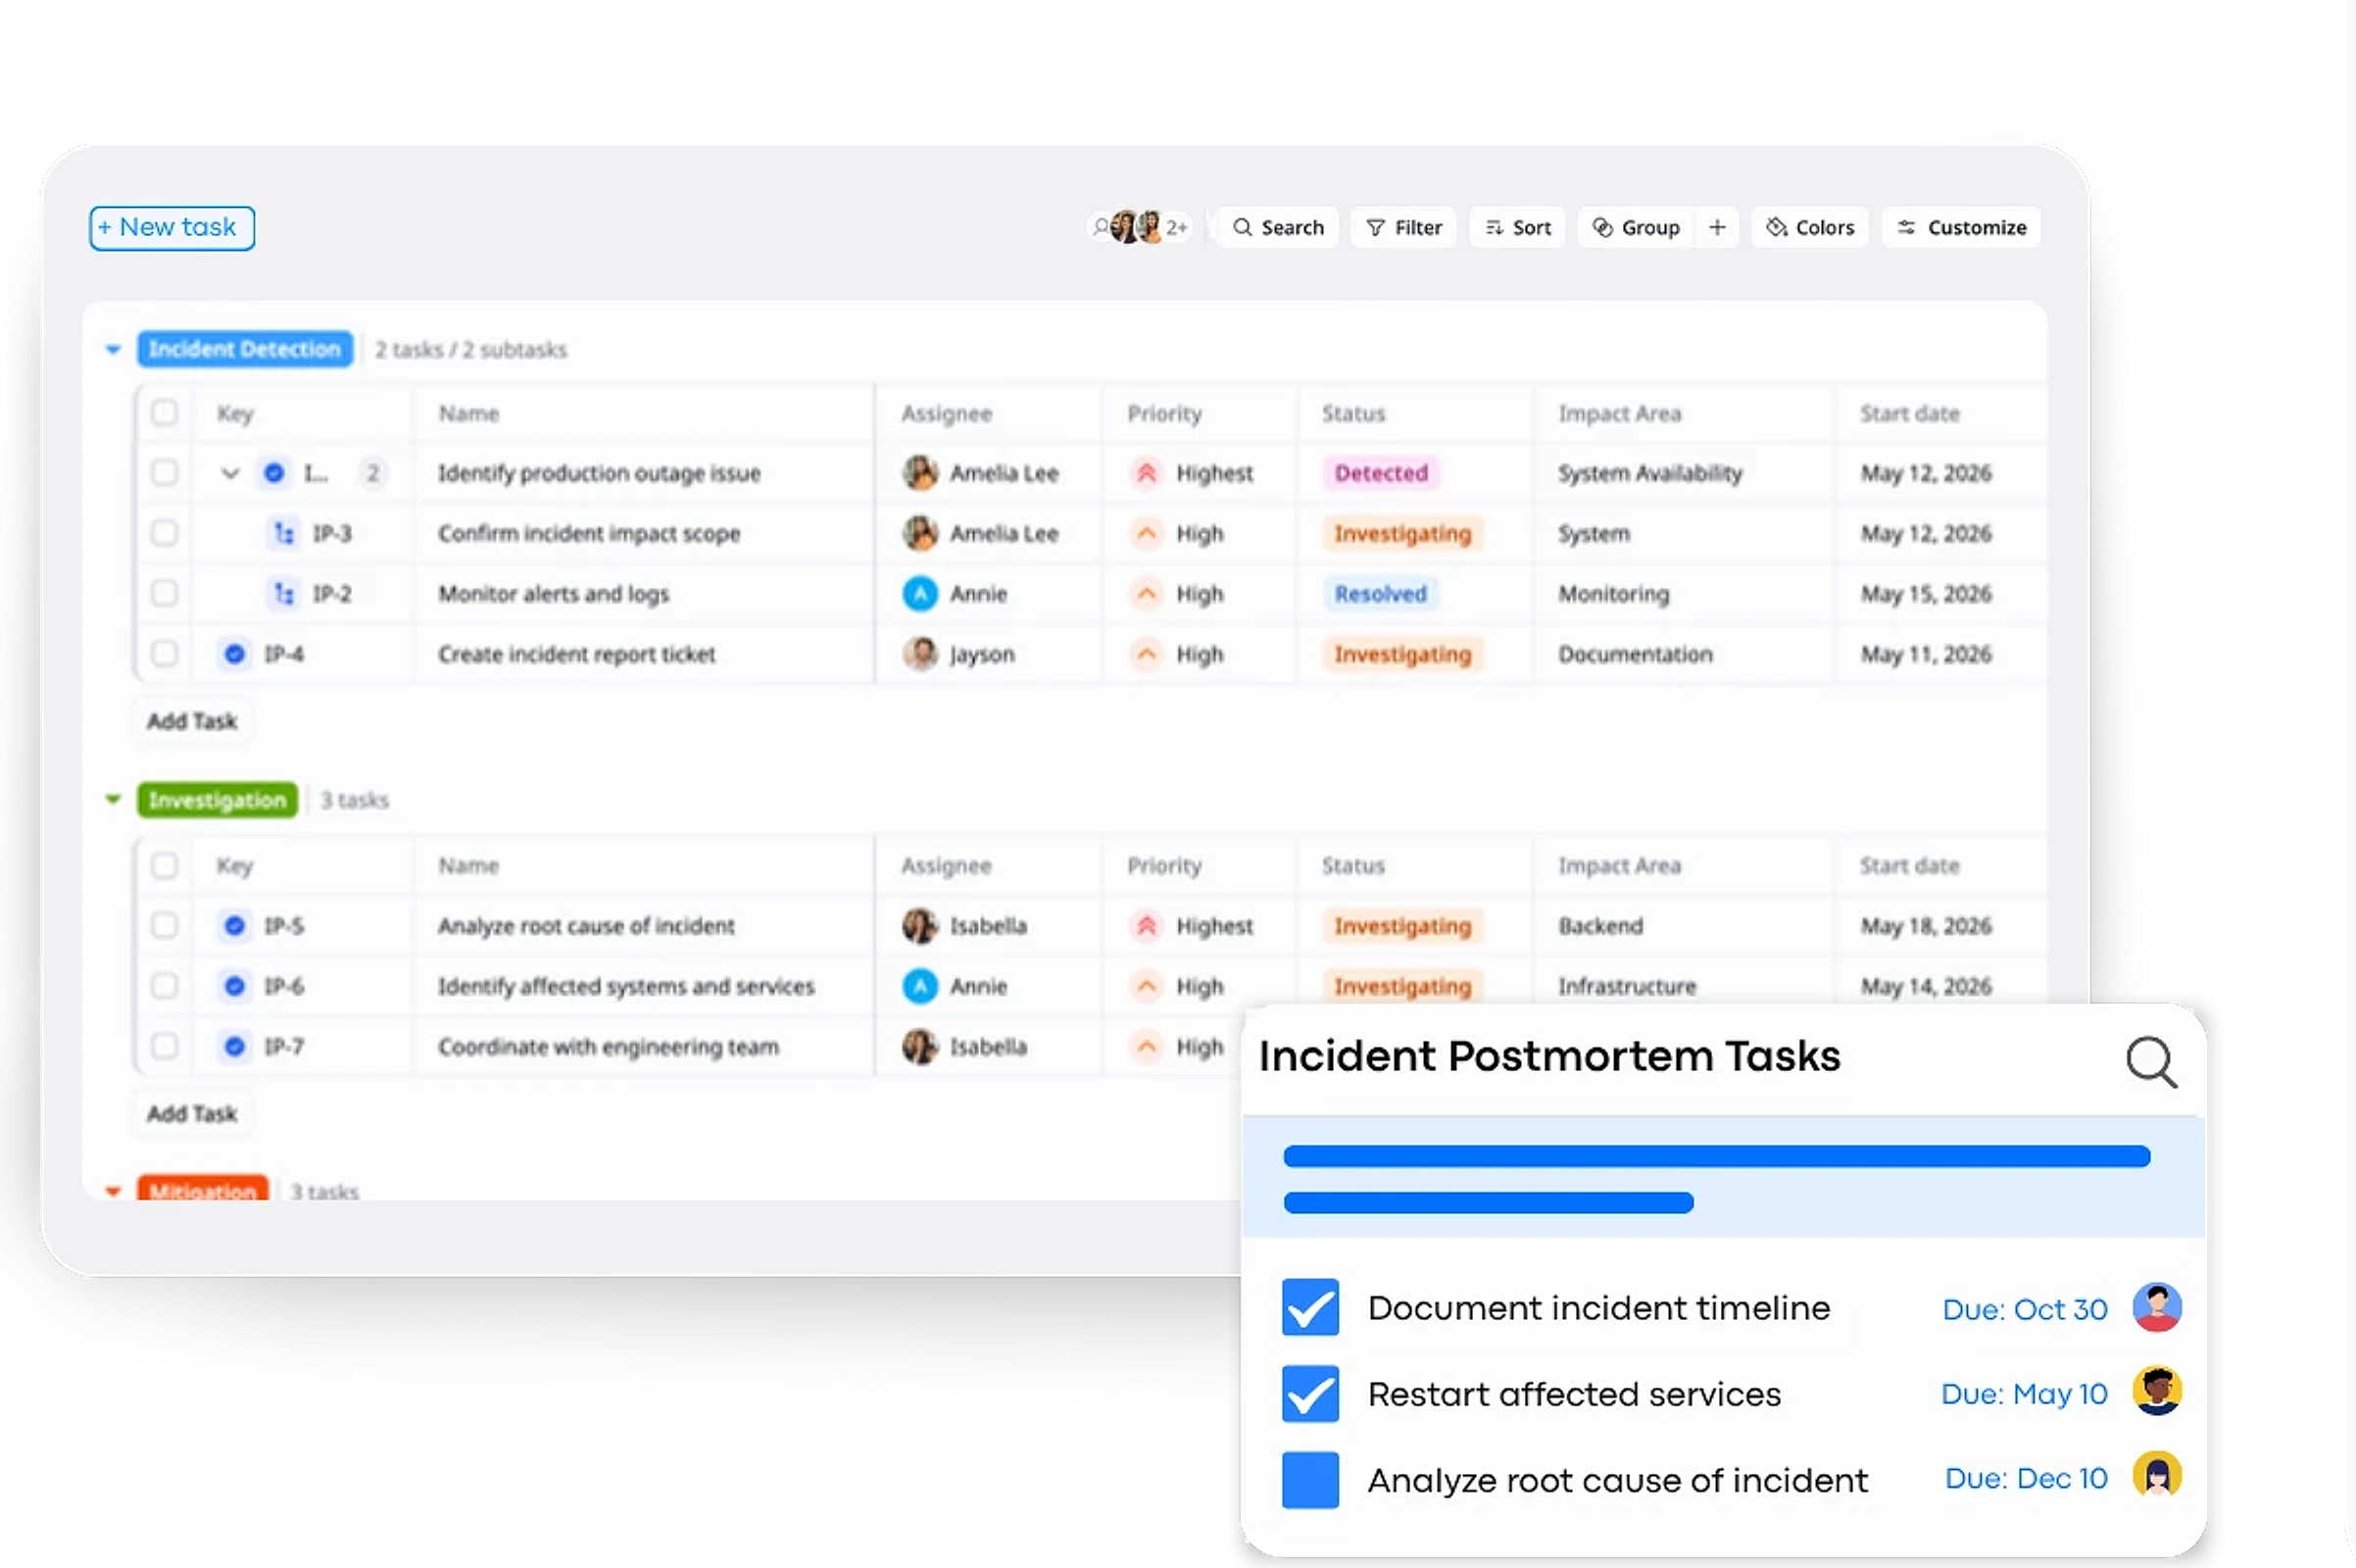This screenshot has height=1568, width=2356.
Task: Check Analyze root cause of incident box
Action: click(x=1310, y=1480)
